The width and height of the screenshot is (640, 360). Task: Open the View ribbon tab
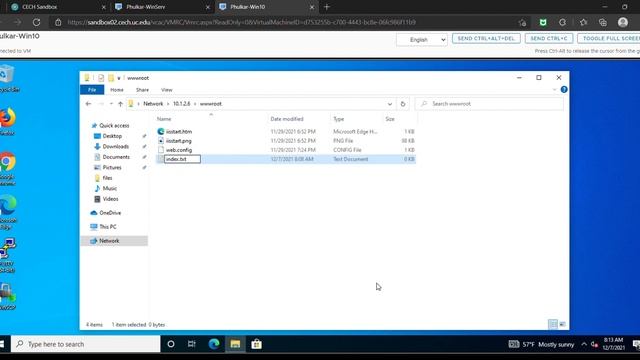click(167, 90)
